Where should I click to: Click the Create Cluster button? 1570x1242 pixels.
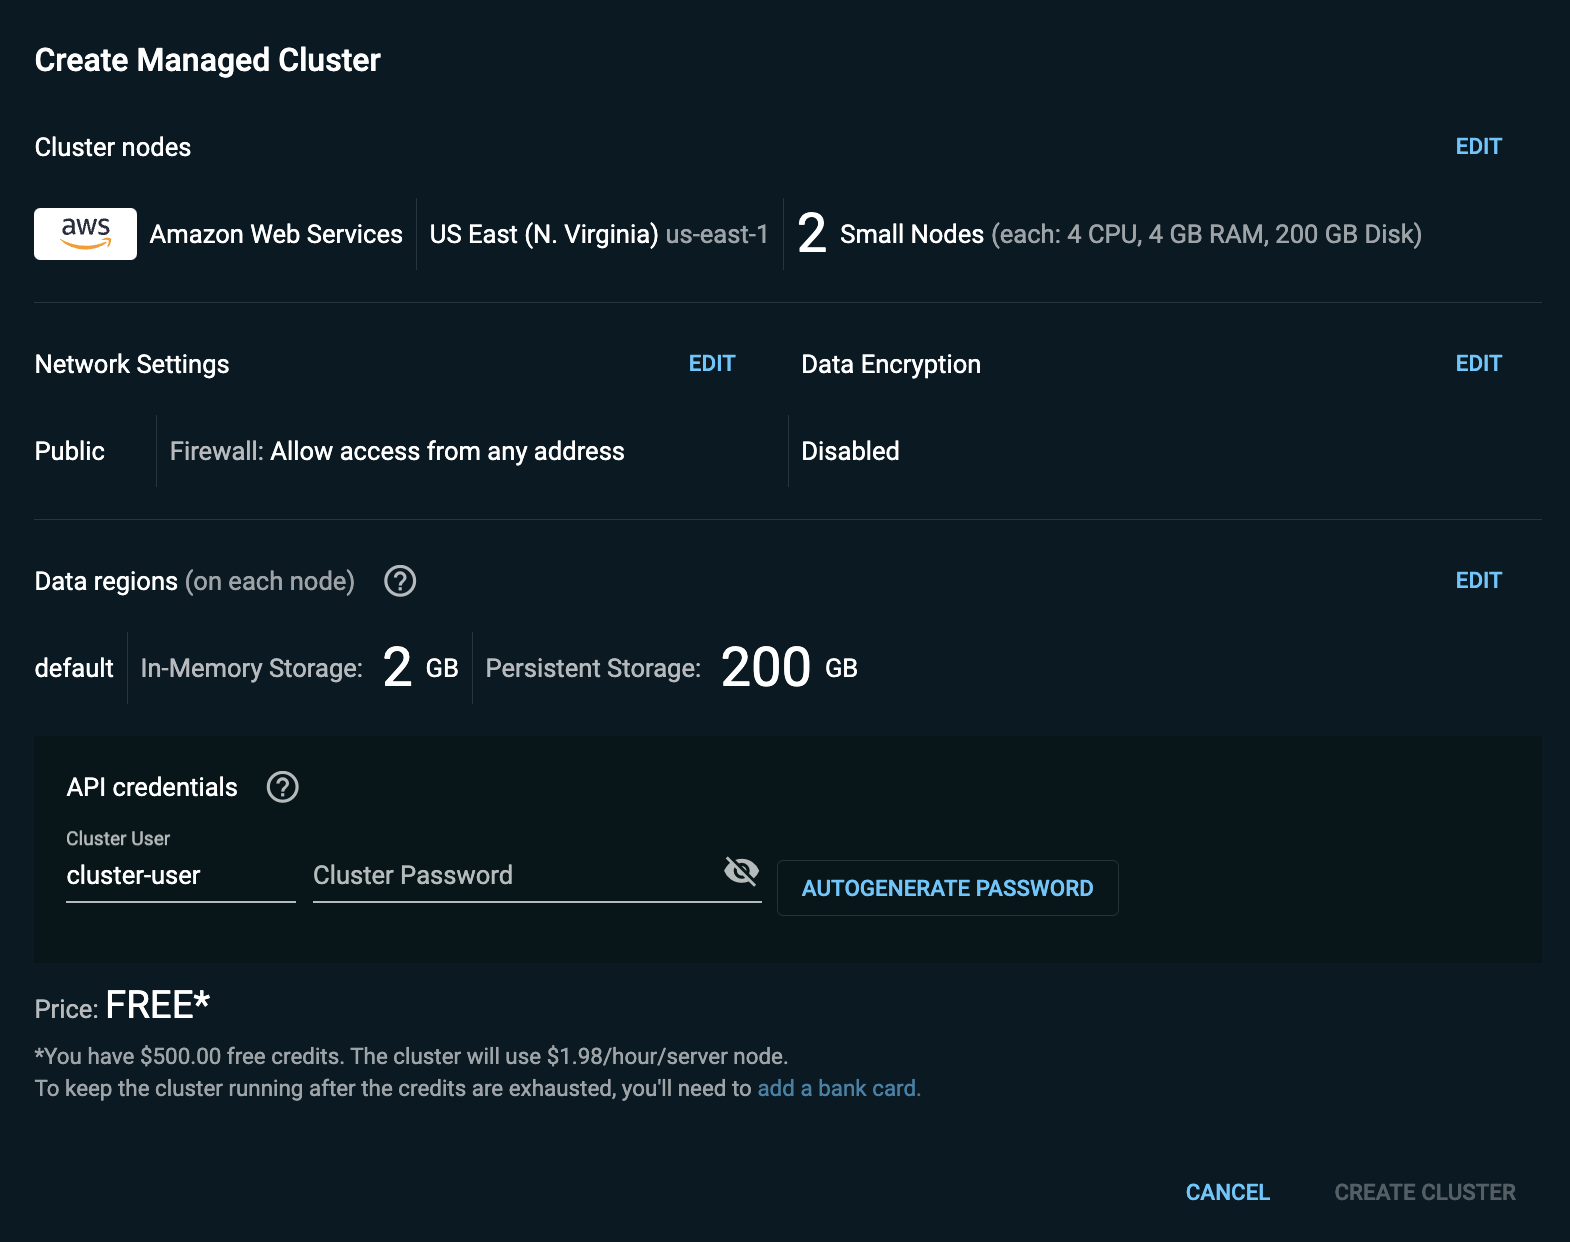pos(1425,1192)
